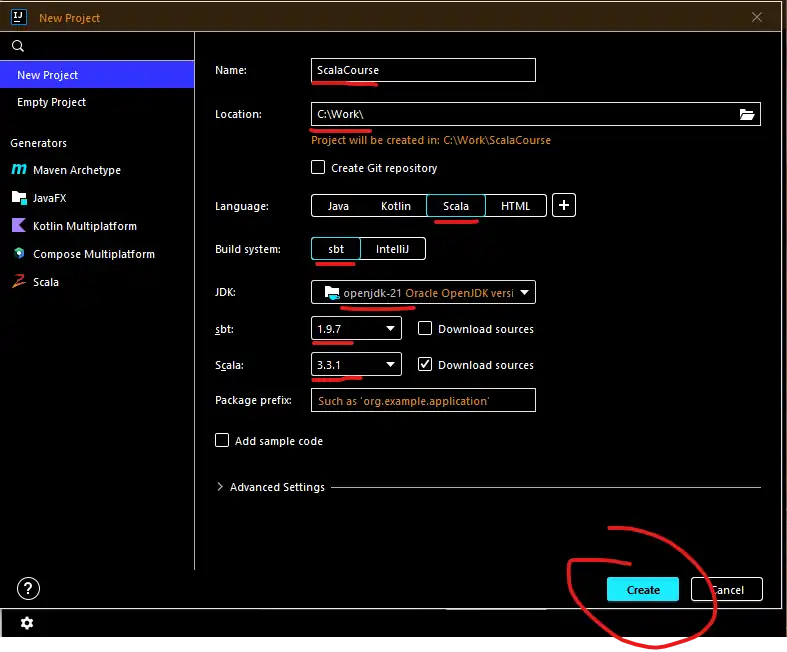Select the Maven Archetype generator
Screen dimensions: 787x652
pyautogui.click(x=76, y=170)
